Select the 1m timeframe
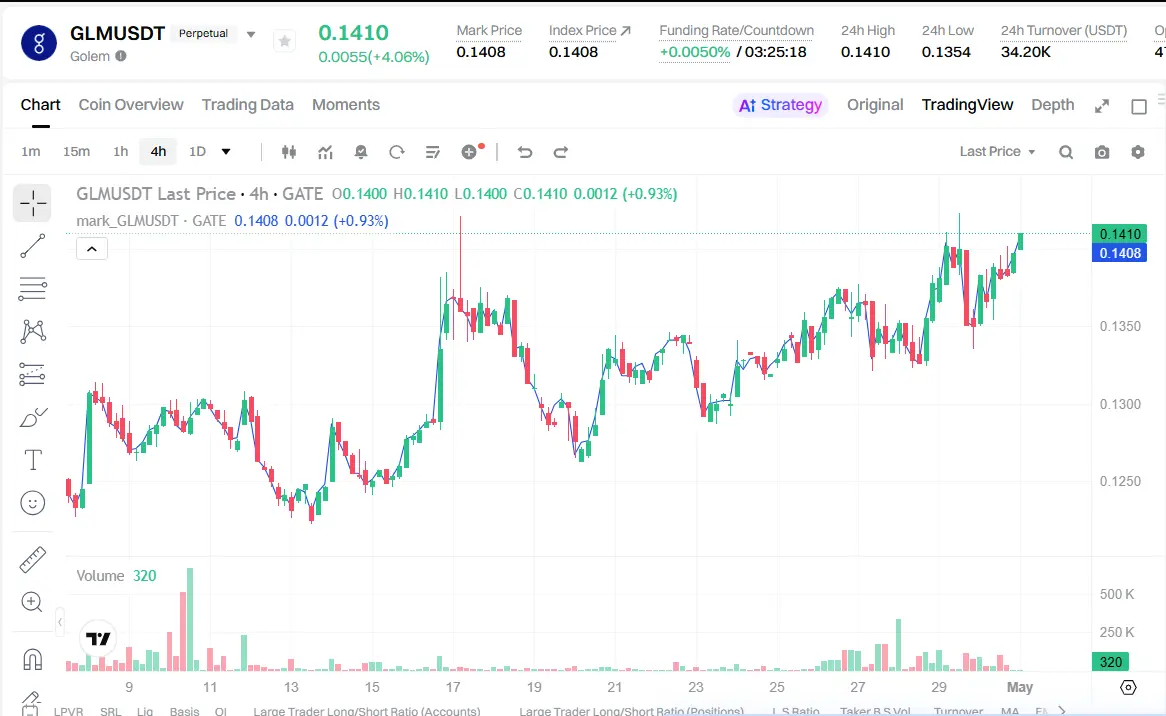 pos(30,152)
